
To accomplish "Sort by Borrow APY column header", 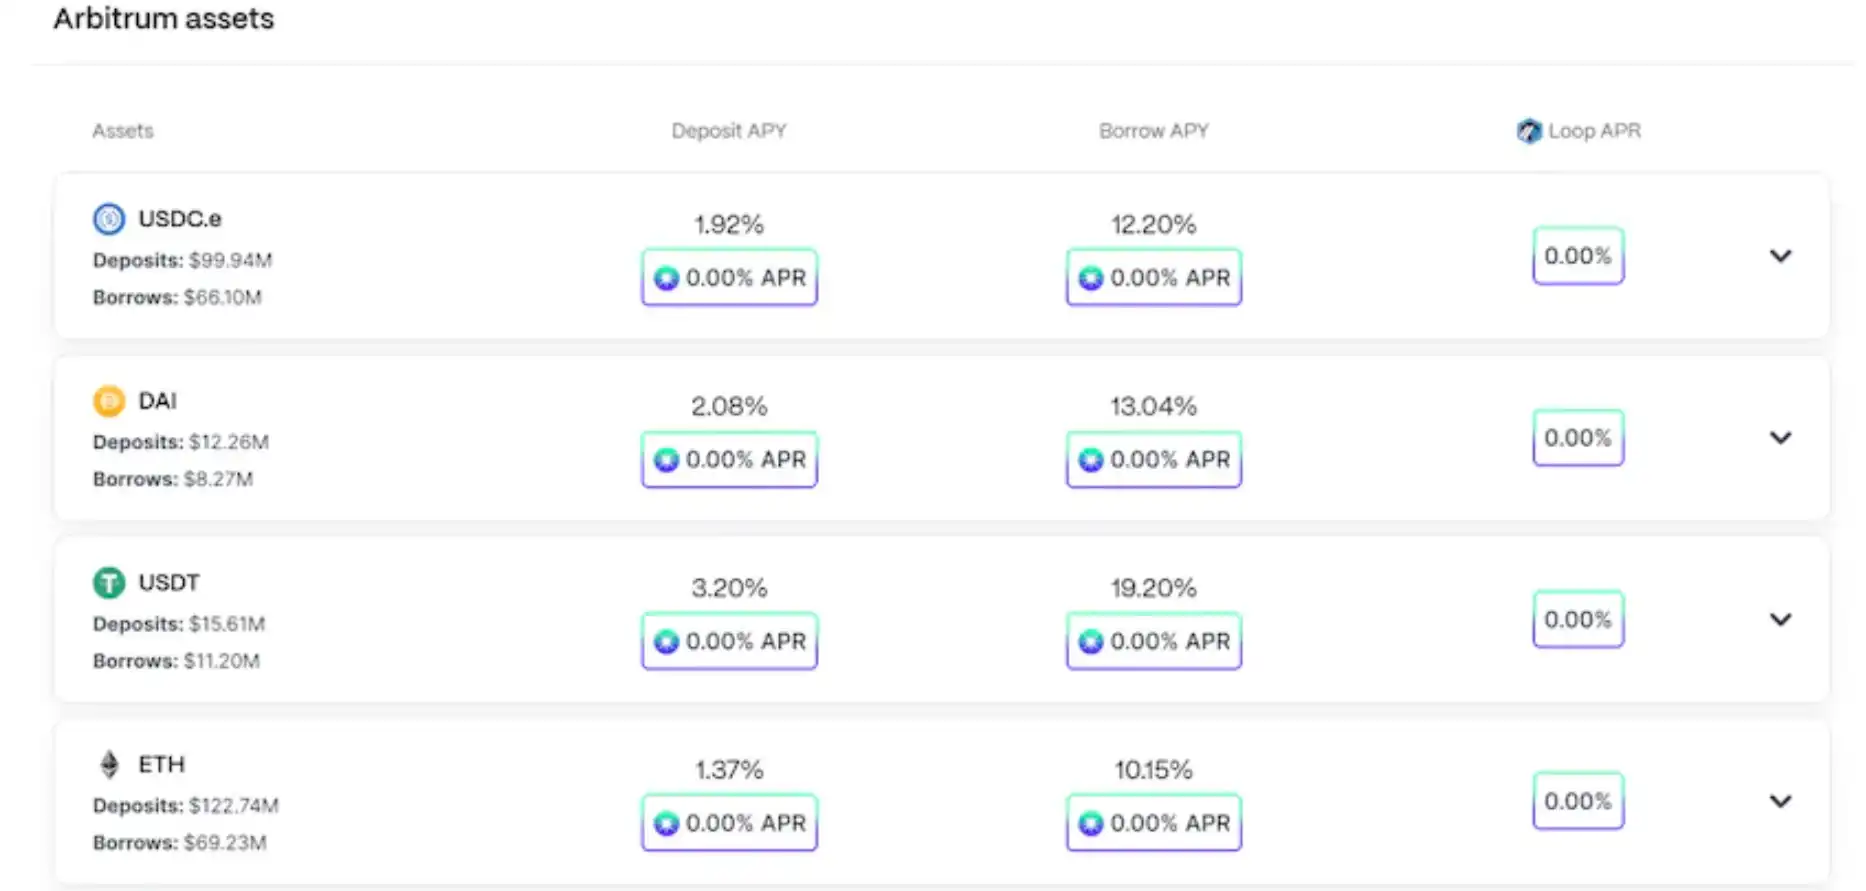I will [1153, 131].
